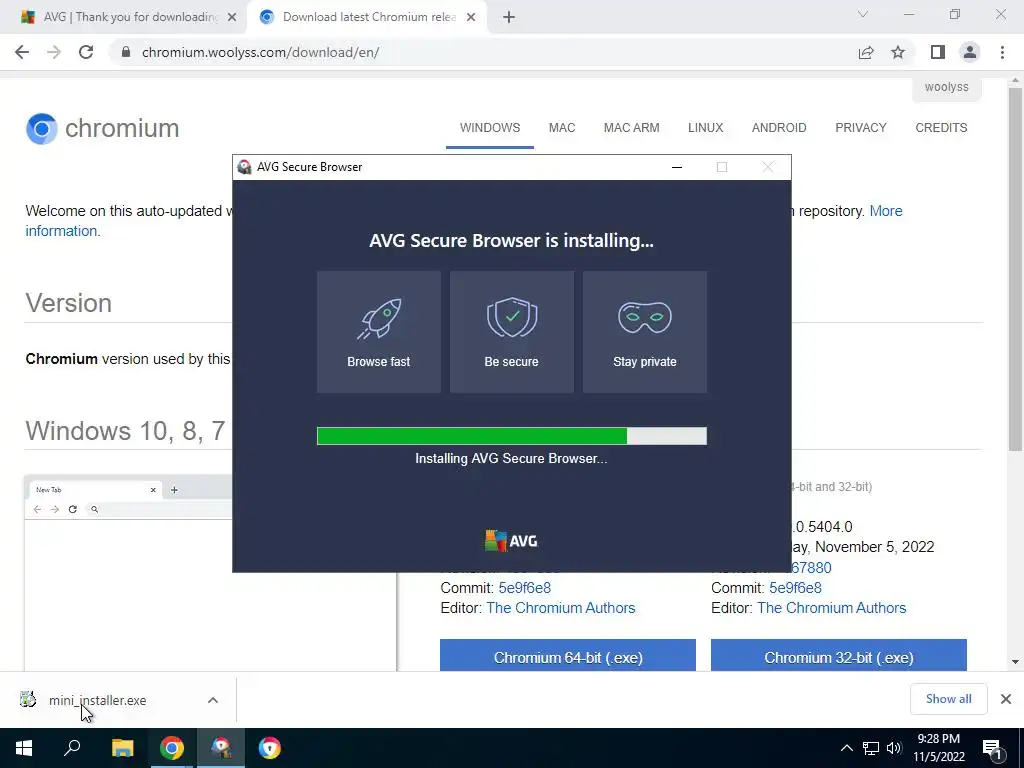This screenshot has width=1024, height=768.
Task: Open AVG Secure Browser taskbar icon
Action: tap(269, 748)
